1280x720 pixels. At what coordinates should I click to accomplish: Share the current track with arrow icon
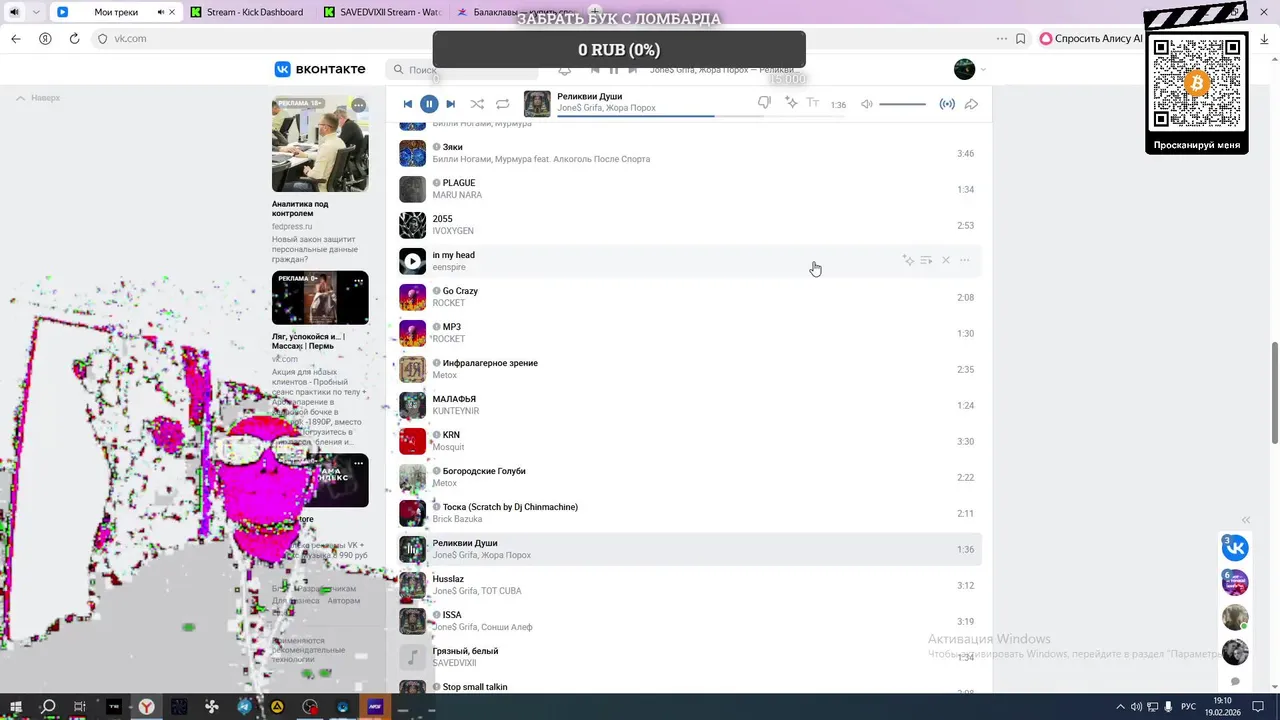pyautogui.click(x=971, y=104)
